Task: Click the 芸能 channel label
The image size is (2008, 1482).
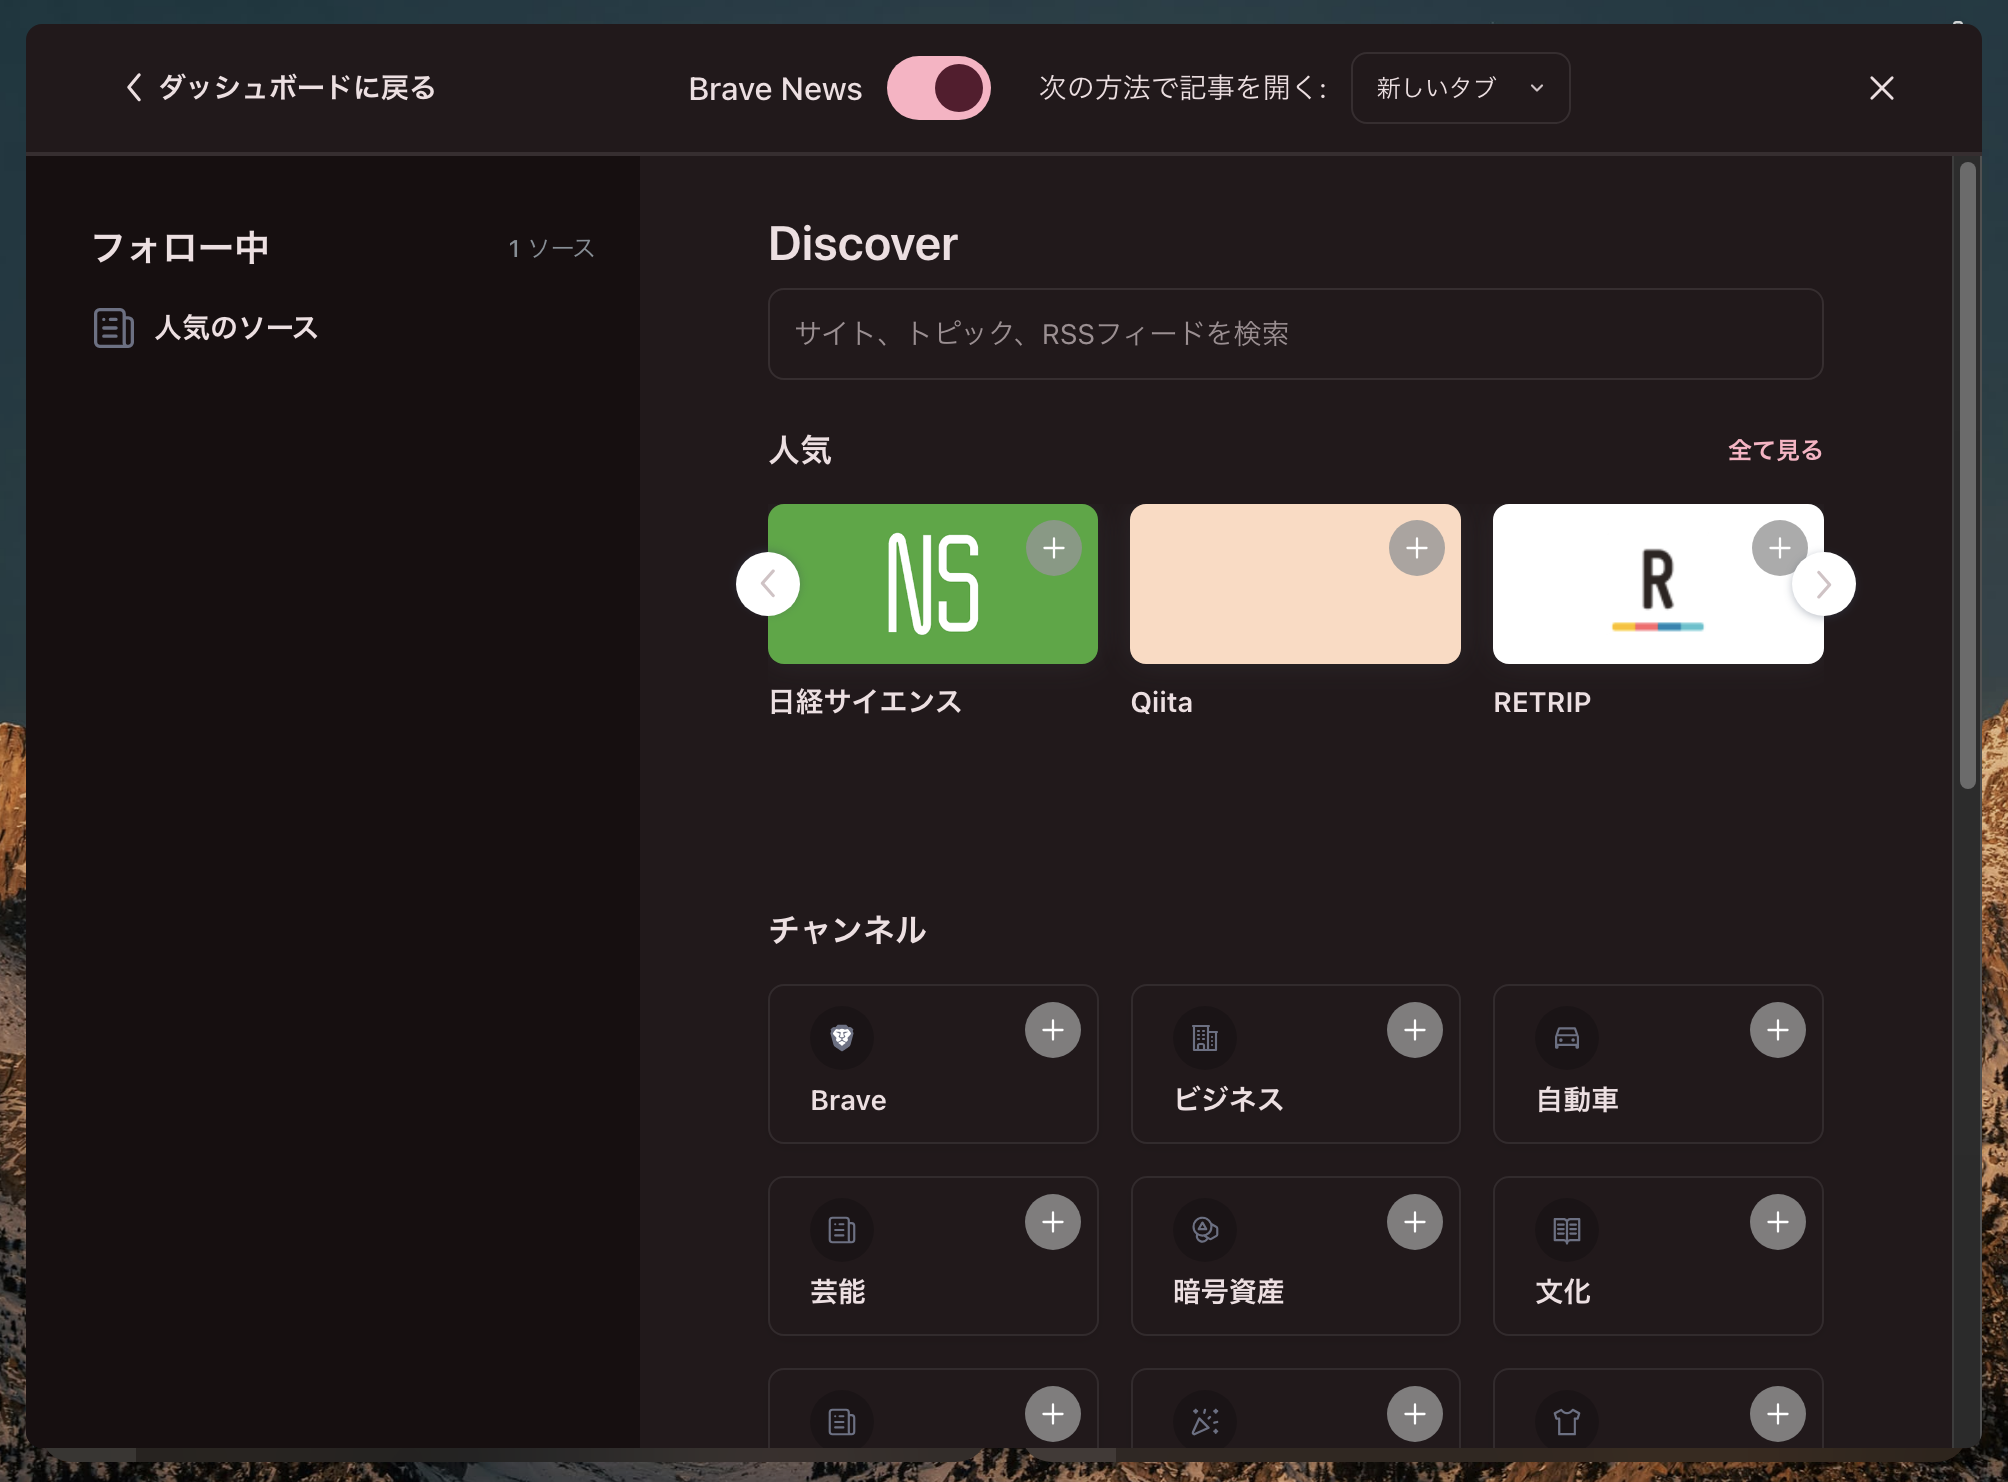Action: (x=838, y=1292)
